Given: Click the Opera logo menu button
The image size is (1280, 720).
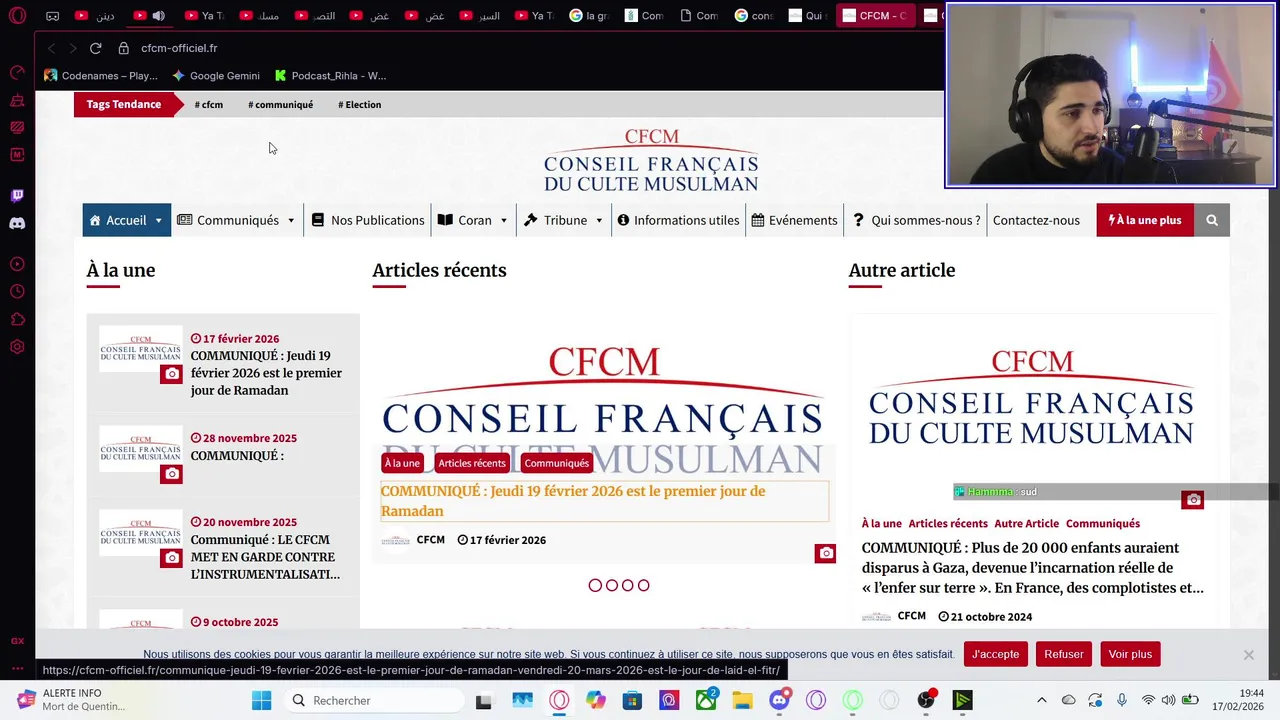Looking at the screenshot, I should tap(17, 16).
